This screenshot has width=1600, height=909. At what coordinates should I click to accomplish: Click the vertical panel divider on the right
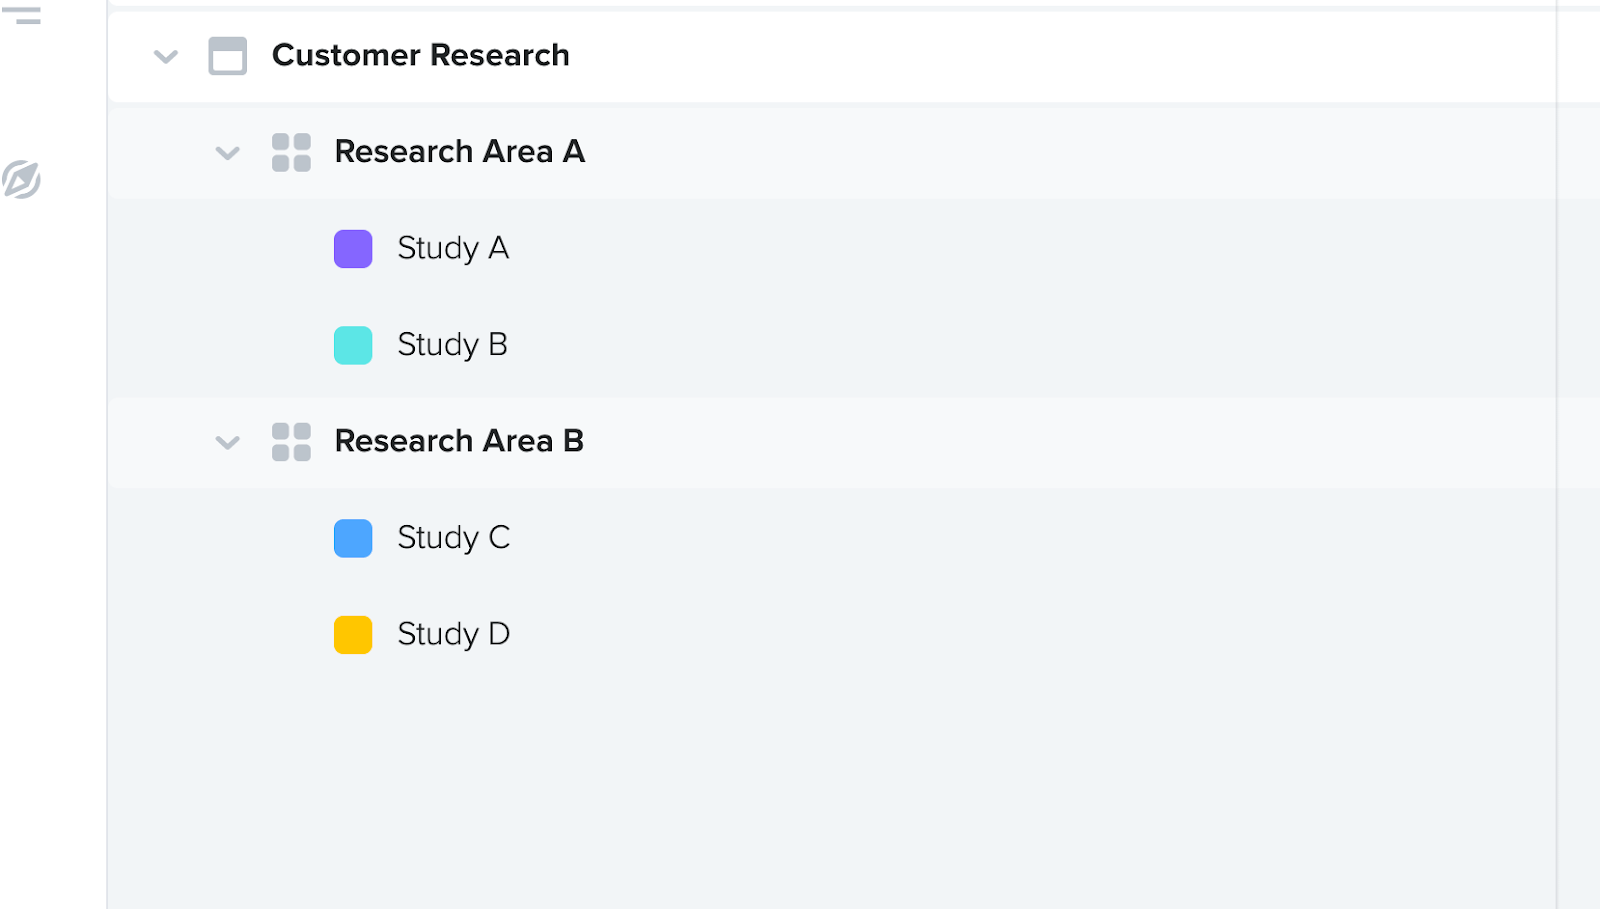pyautogui.click(x=1556, y=454)
